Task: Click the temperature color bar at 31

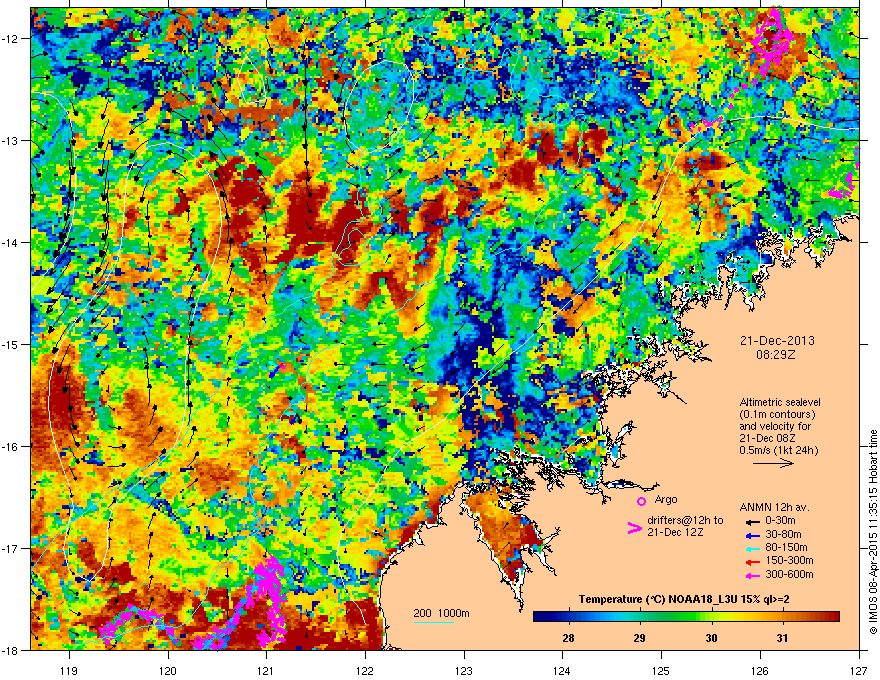Action: (x=782, y=617)
